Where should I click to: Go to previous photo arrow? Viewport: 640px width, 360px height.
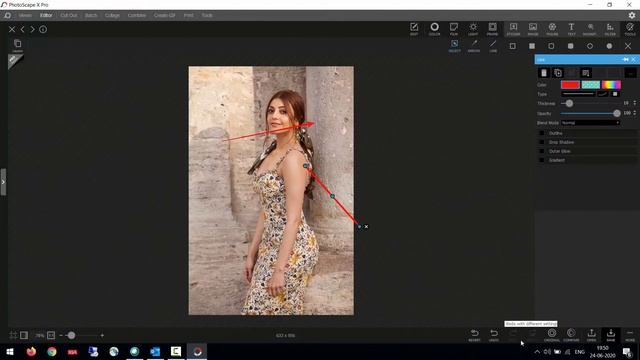click(22, 29)
